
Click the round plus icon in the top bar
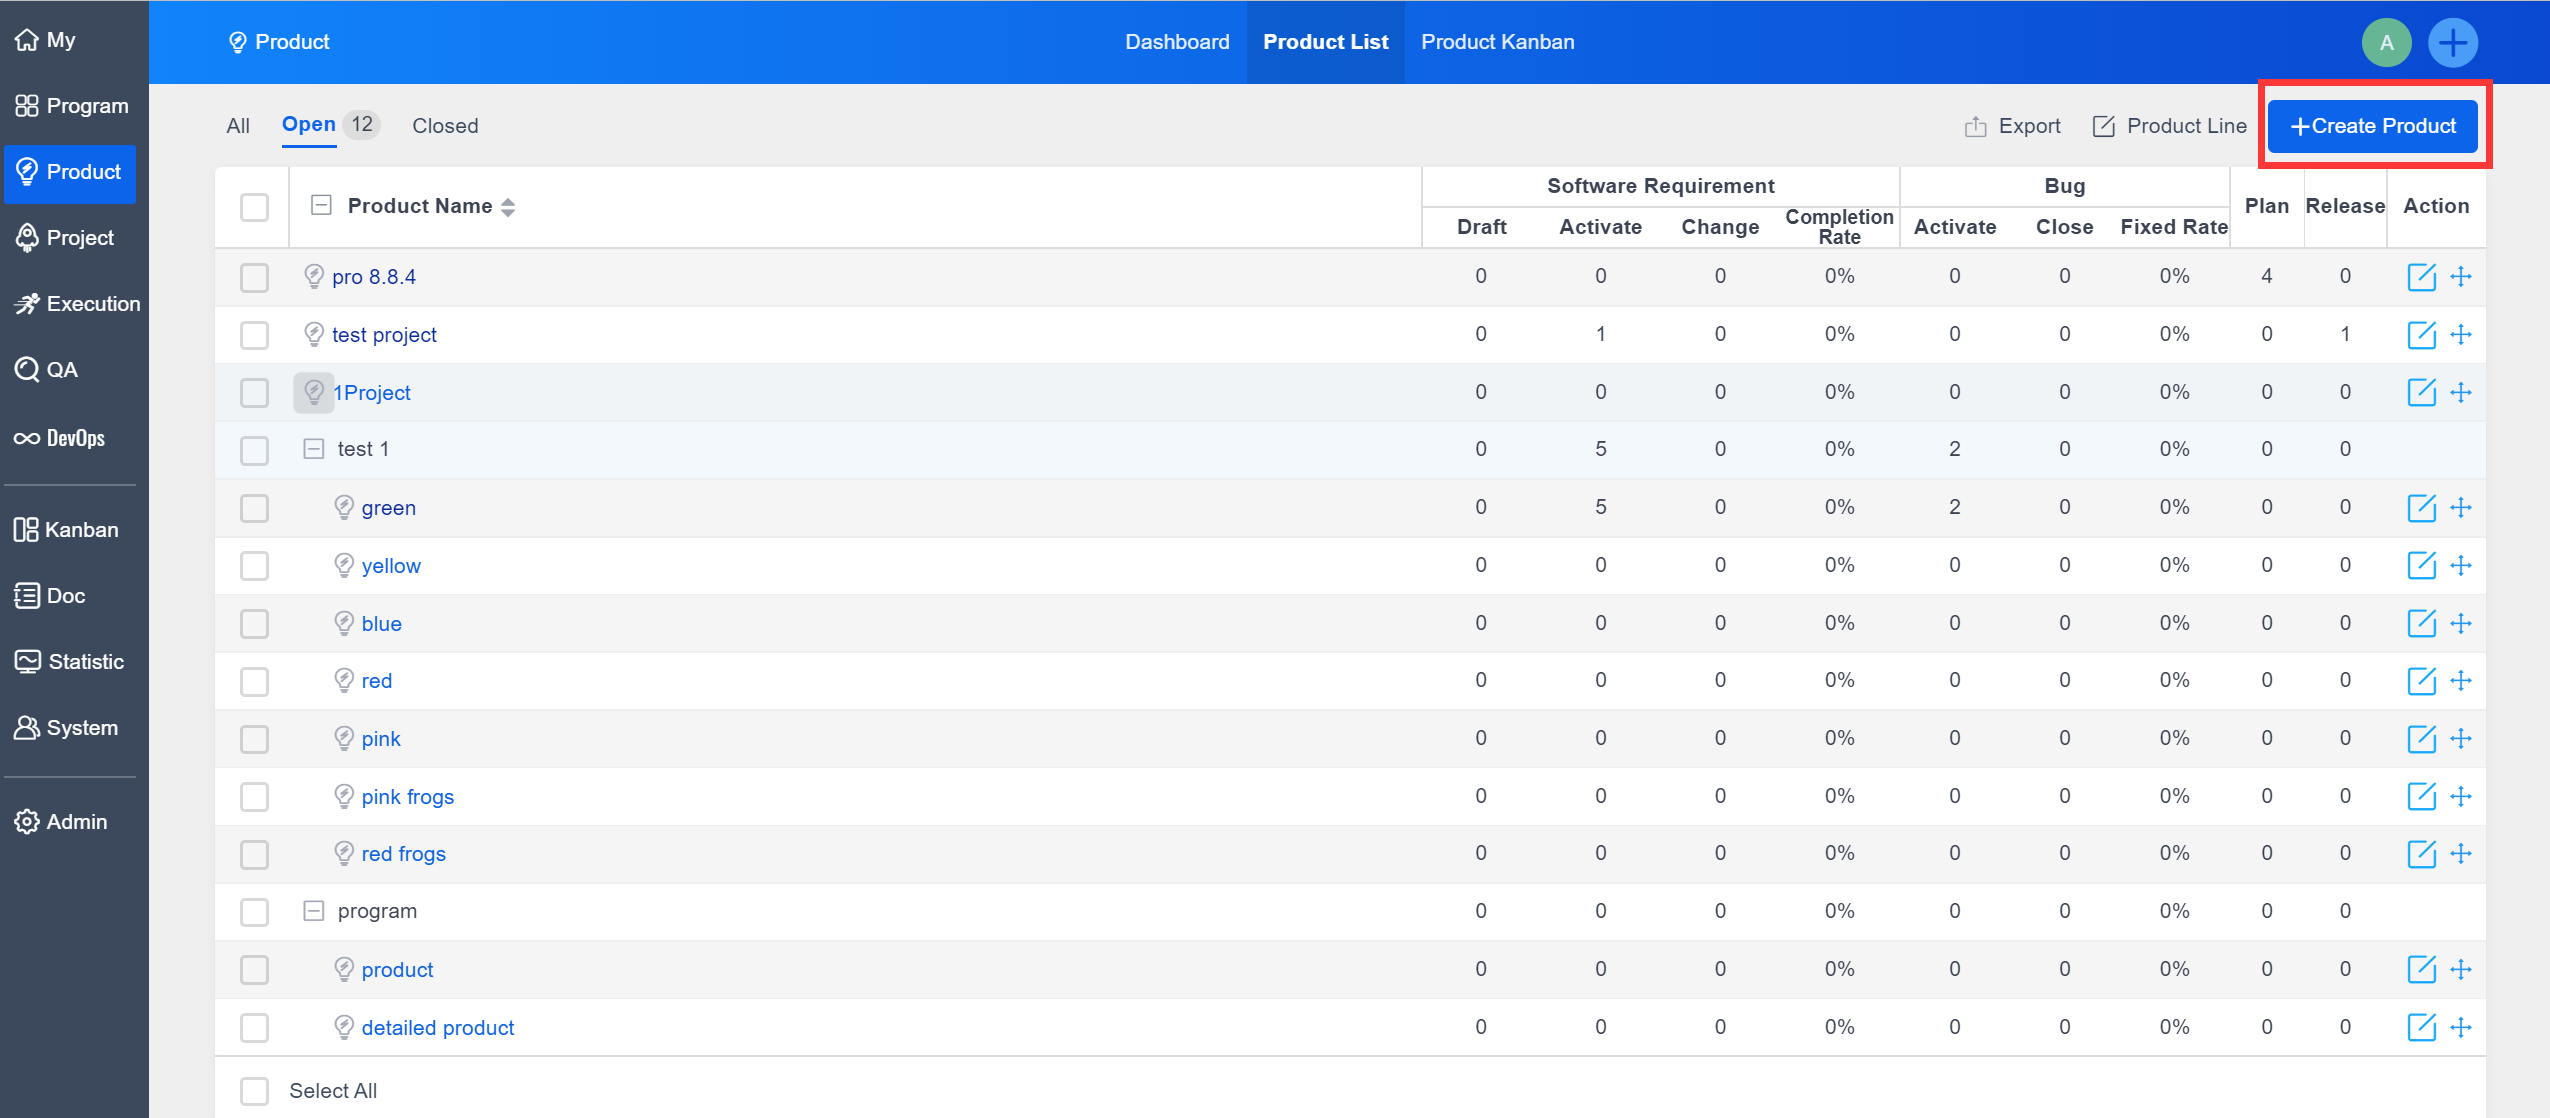[x=2452, y=43]
